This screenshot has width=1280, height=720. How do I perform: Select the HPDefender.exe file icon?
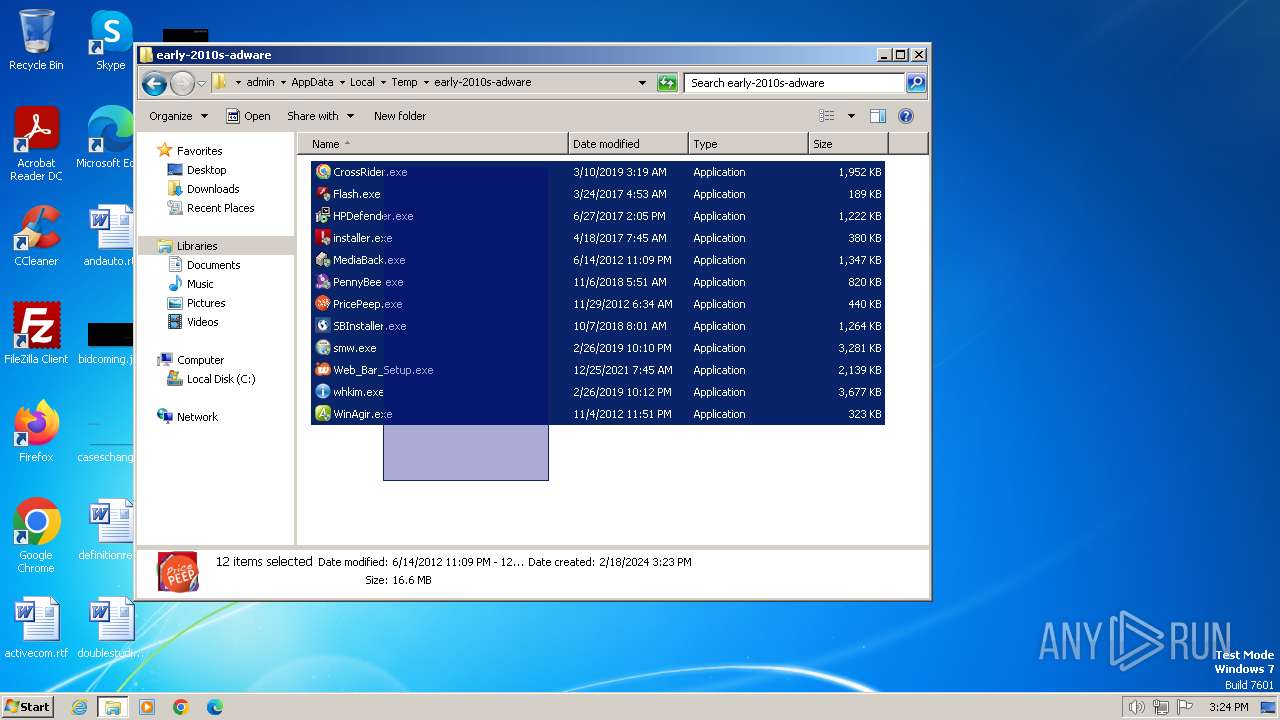[x=323, y=216]
